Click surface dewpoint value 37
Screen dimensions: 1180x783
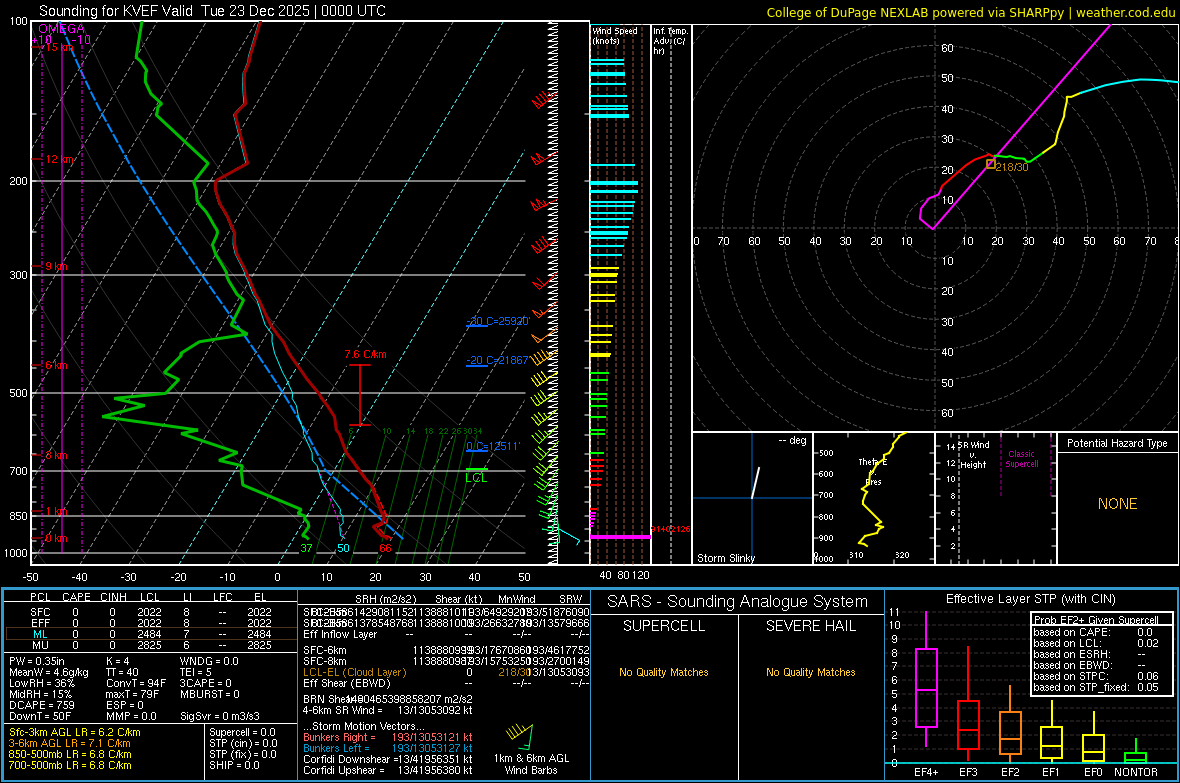point(306,548)
